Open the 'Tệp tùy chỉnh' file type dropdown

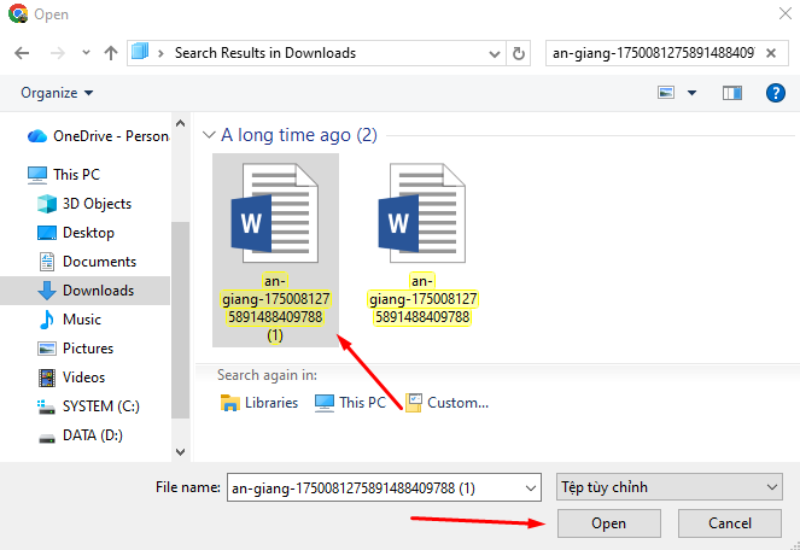coord(669,487)
